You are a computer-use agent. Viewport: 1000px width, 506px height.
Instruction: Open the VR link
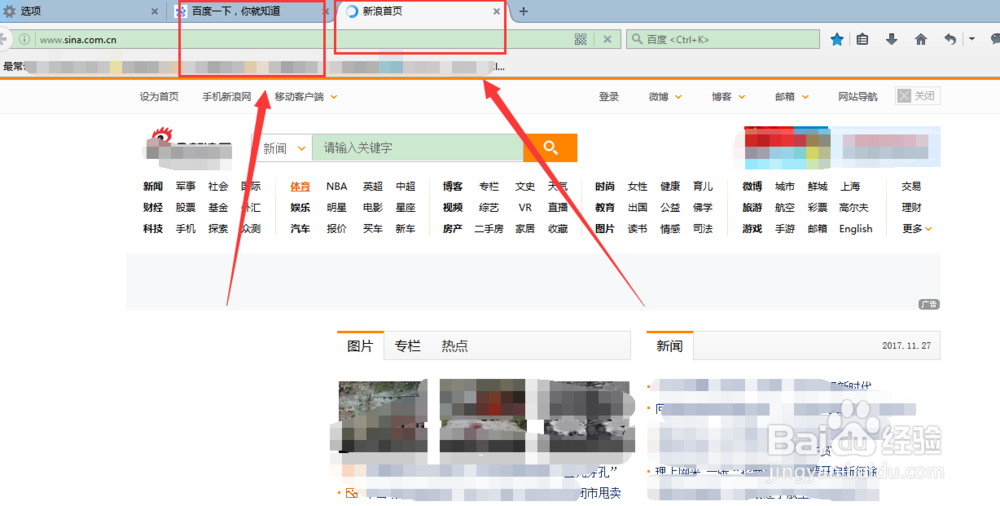(x=526, y=207)
